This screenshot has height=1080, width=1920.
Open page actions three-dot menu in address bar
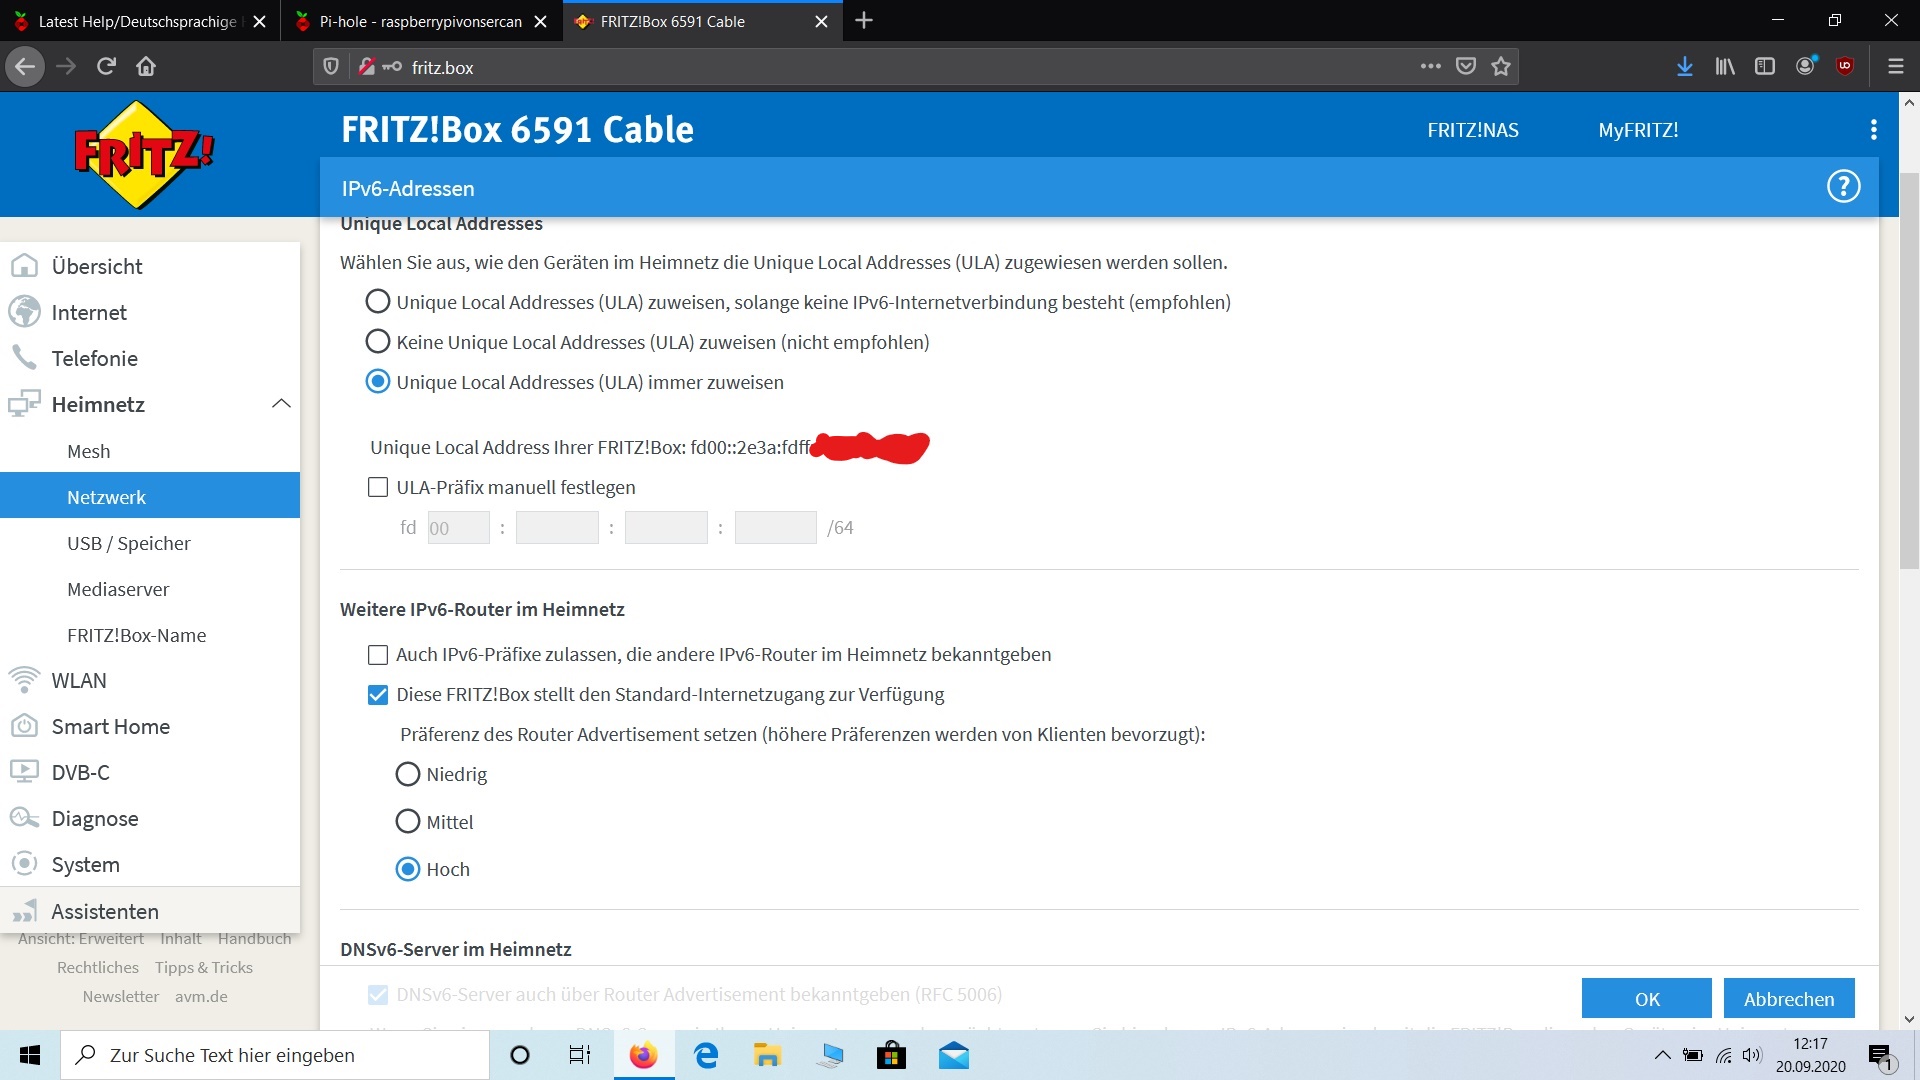[x=1430, y=67]
